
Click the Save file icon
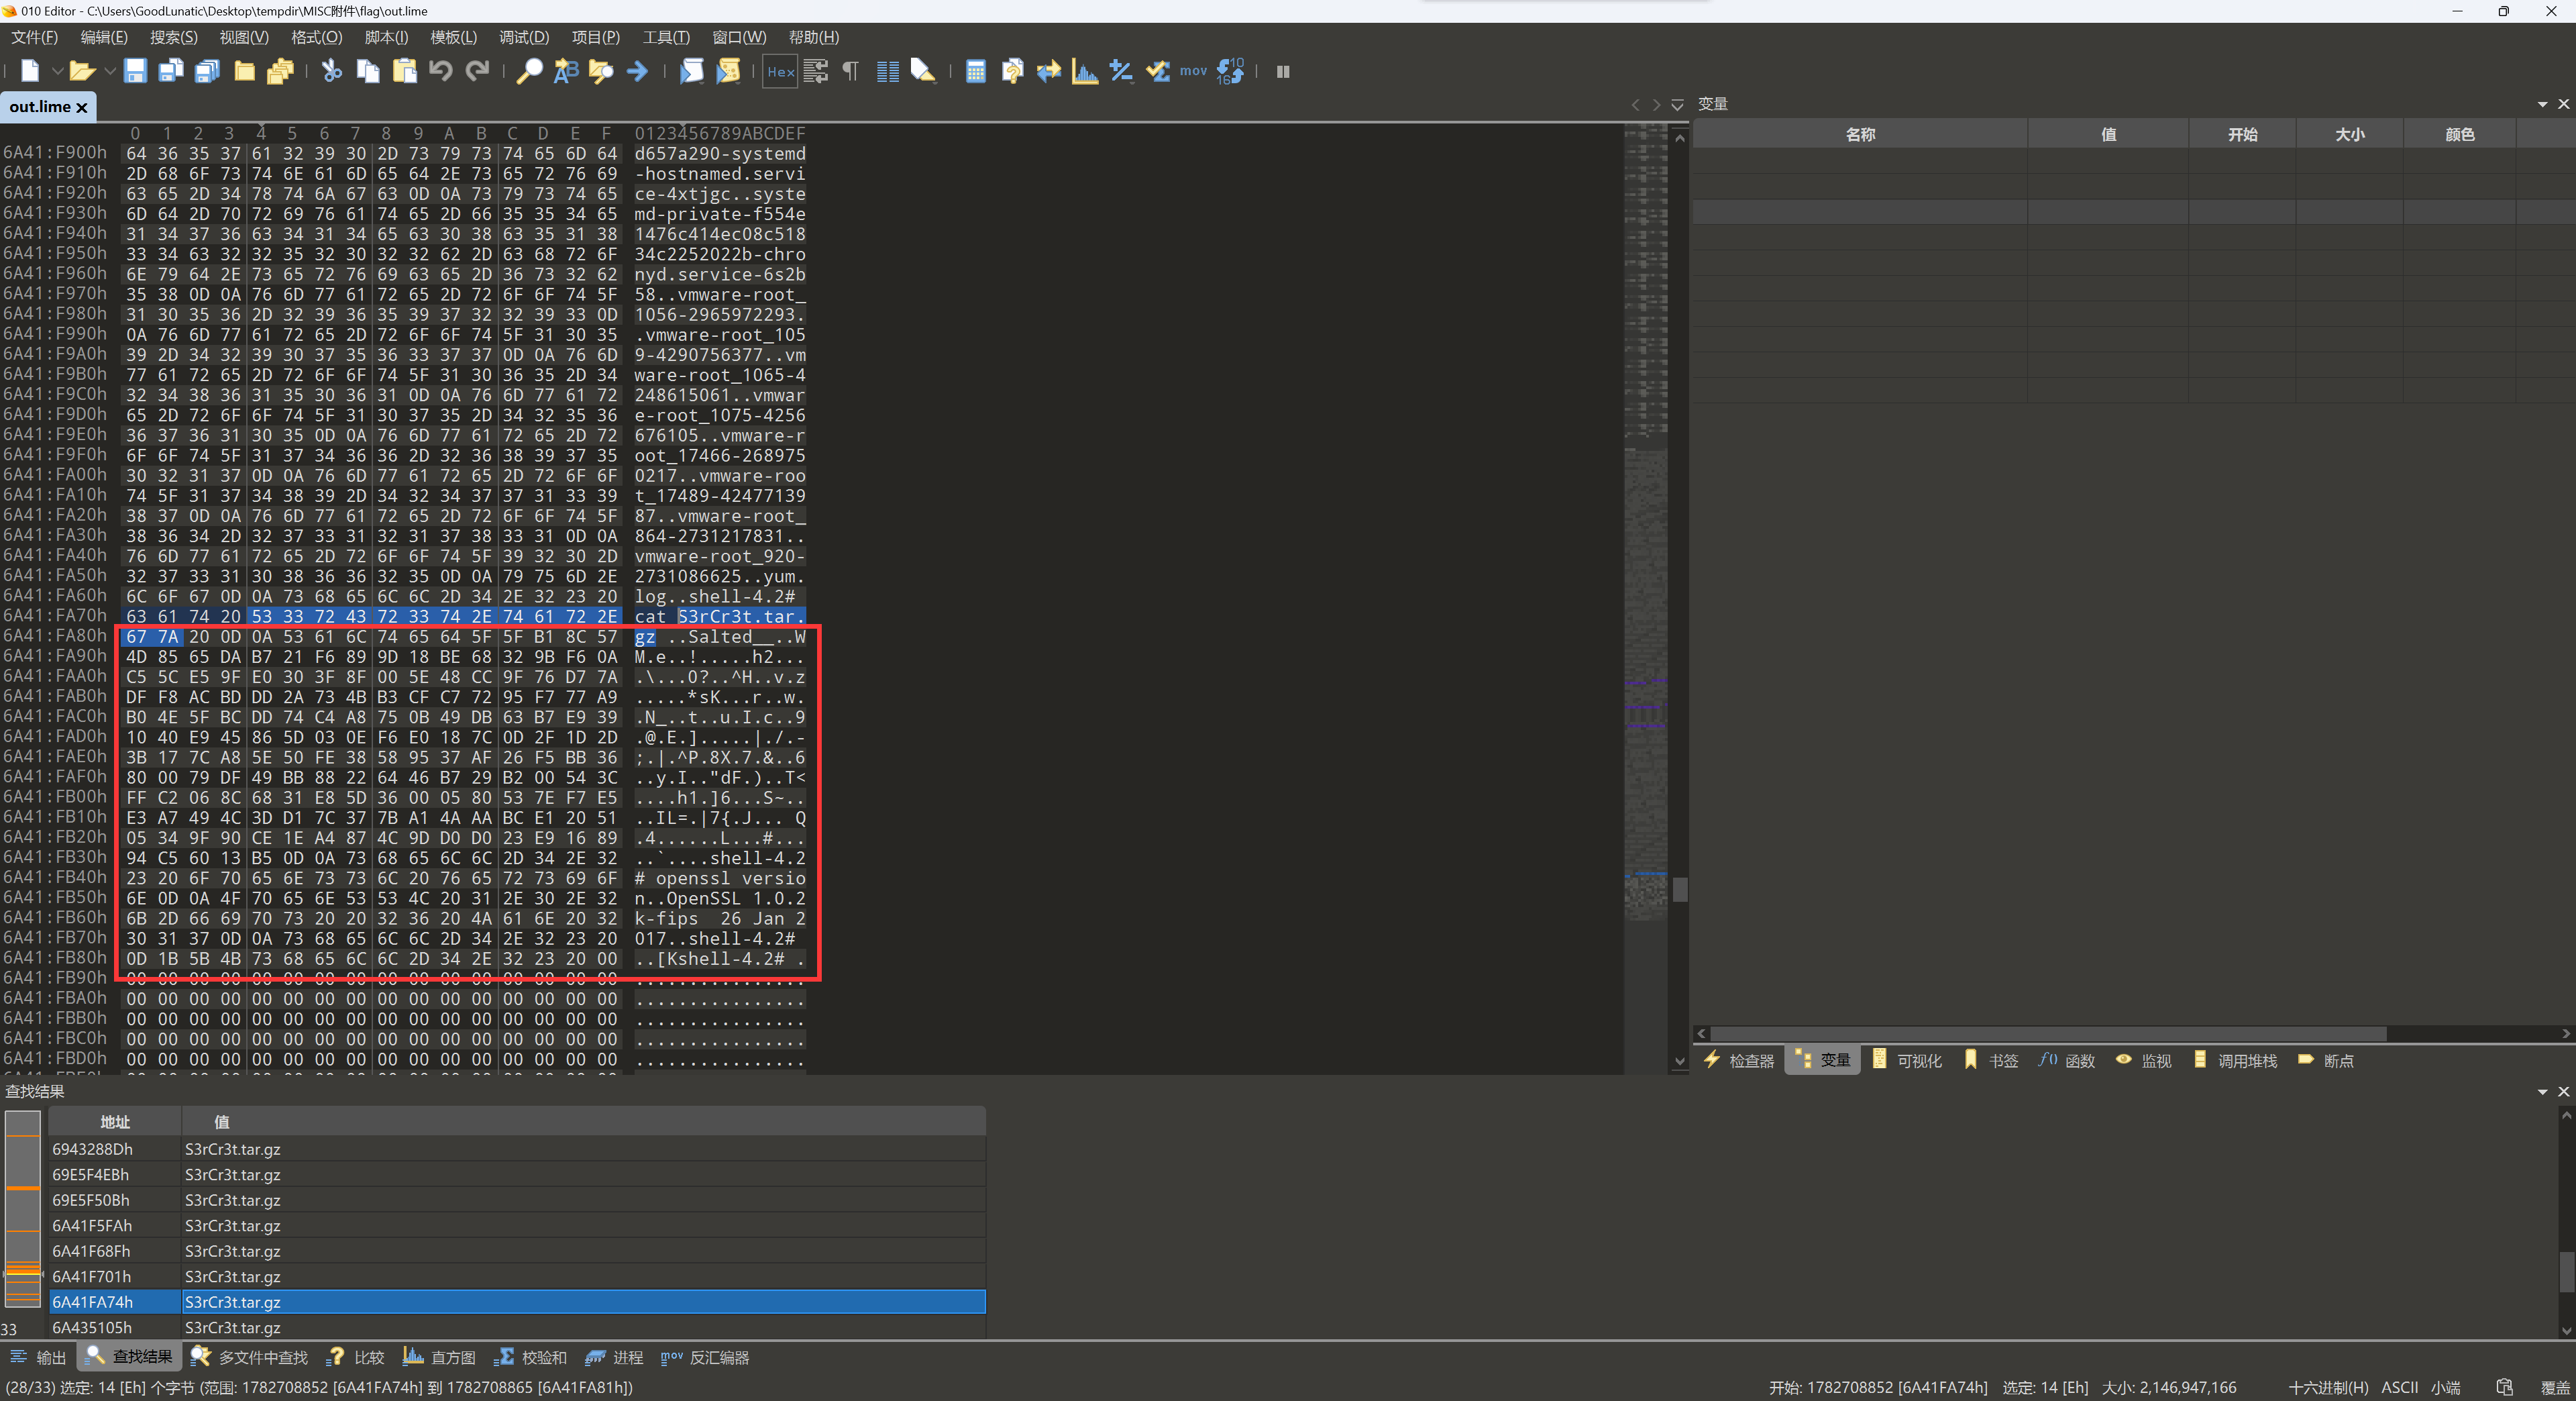[135, 71]
